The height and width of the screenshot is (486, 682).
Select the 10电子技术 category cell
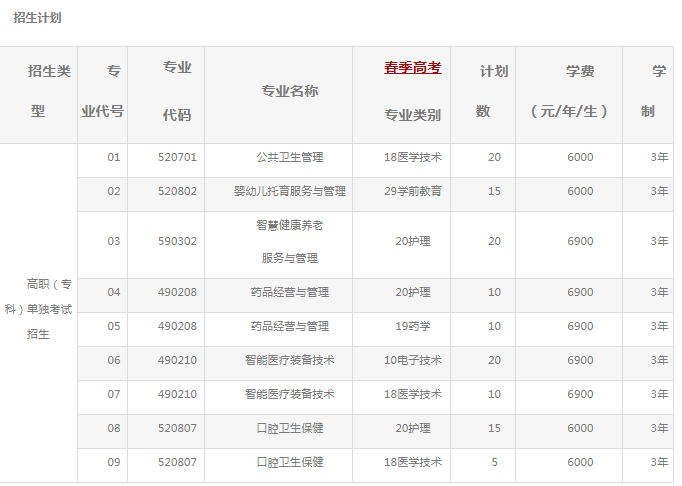(412, 360)
